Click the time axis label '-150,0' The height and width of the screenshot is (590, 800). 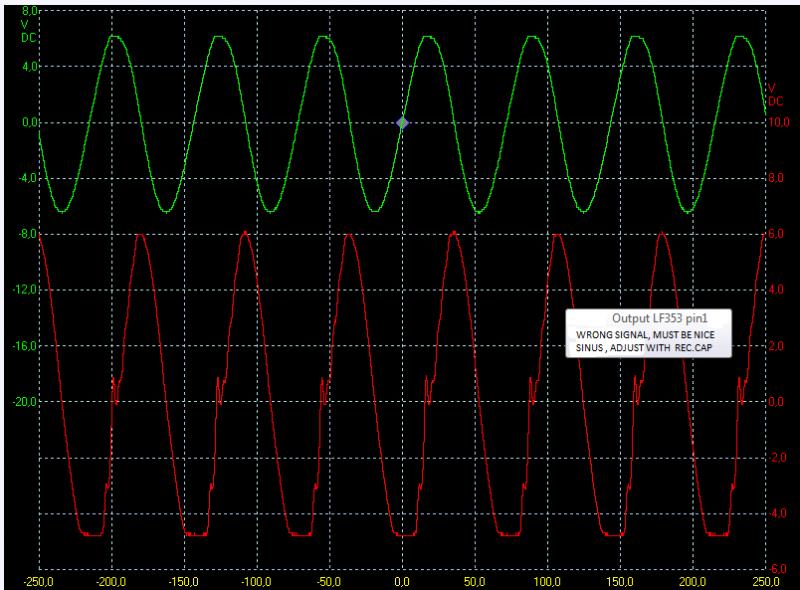(184, 582)
